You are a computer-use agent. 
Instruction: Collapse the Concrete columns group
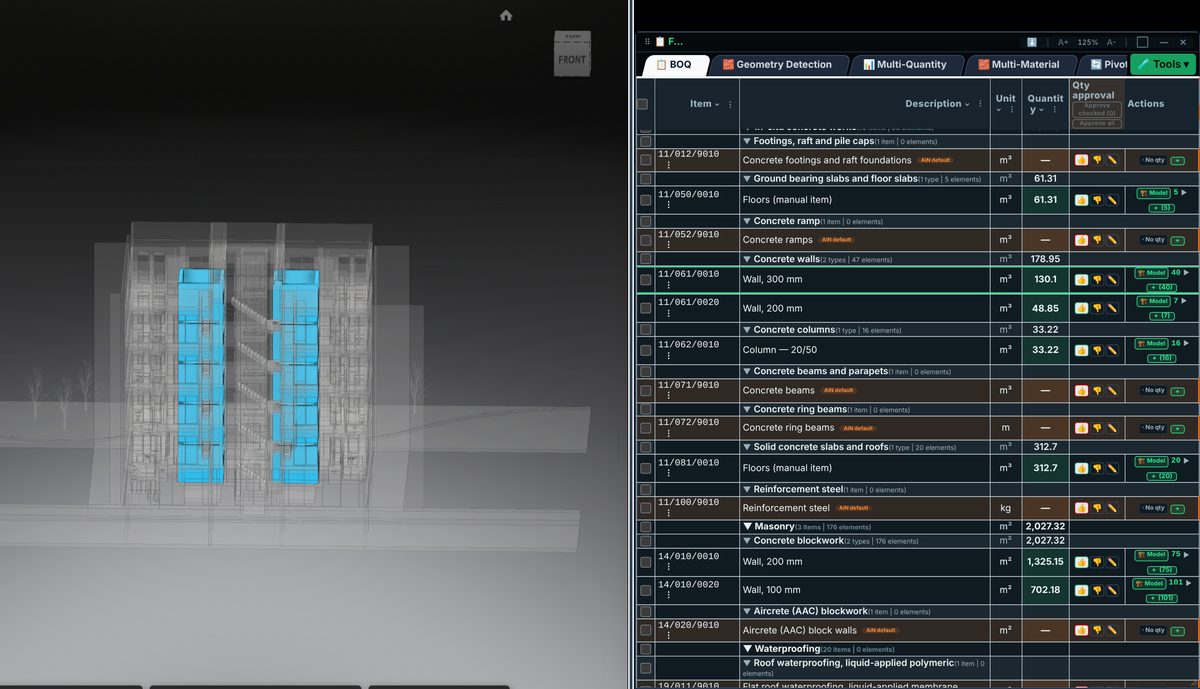tap(747, 330)
